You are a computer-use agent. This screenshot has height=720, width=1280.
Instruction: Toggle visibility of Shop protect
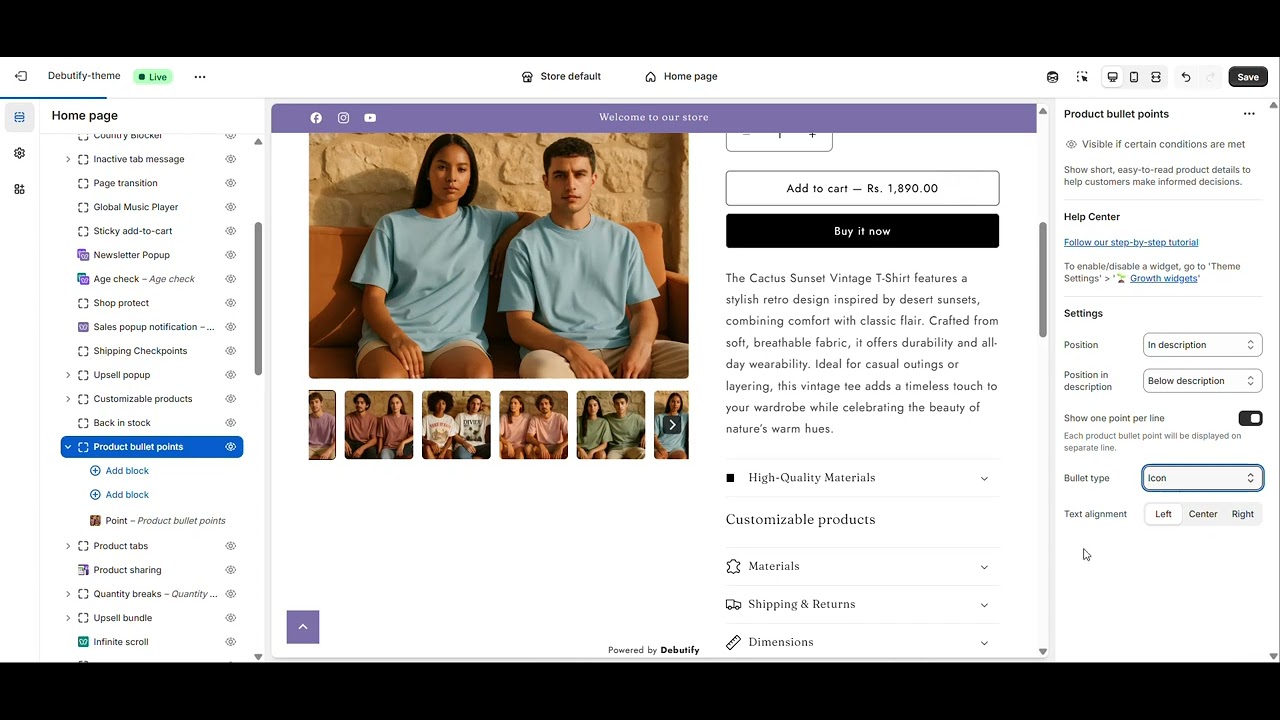click(x=230, y=303)
